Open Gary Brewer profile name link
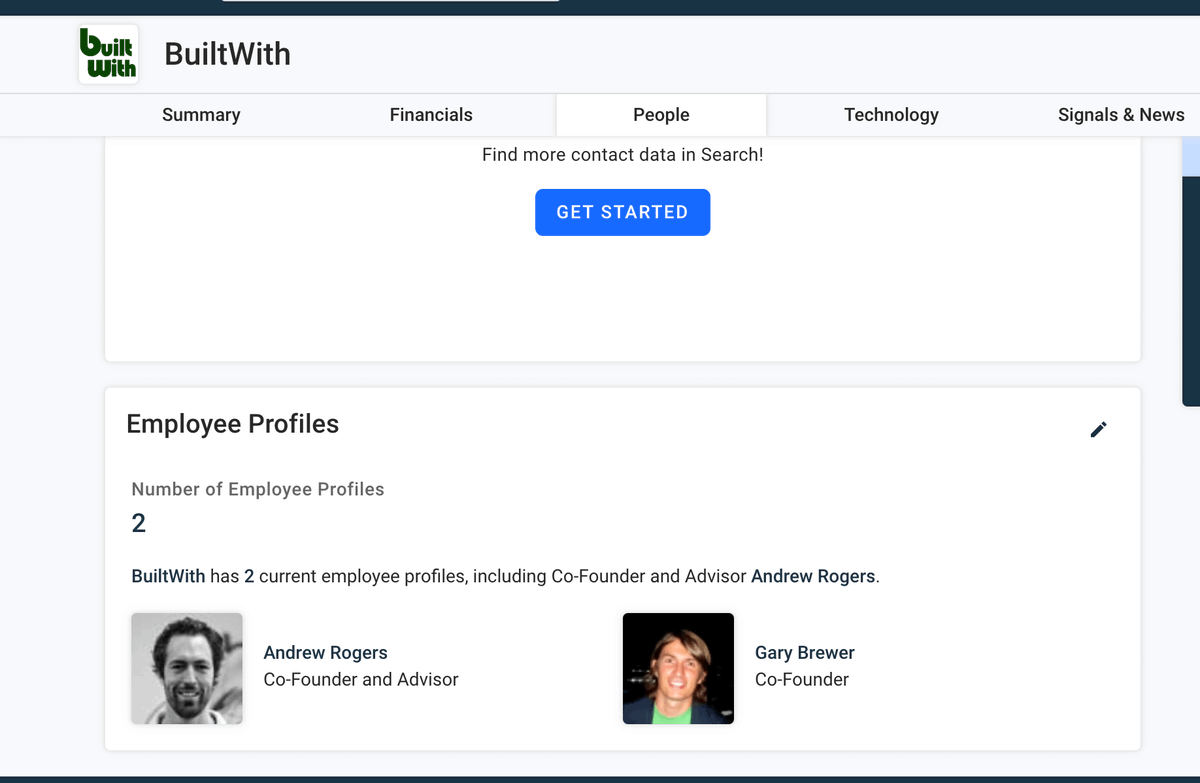Screen dimensions: 1200x783 pos(805,653)
